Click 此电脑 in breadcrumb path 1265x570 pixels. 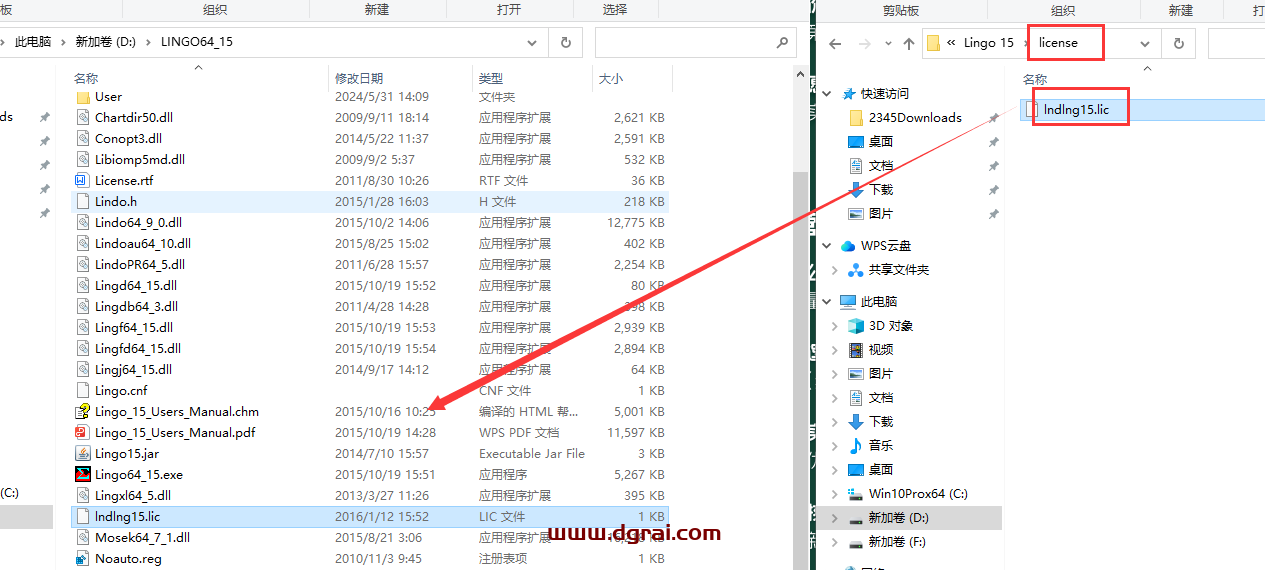33,43
